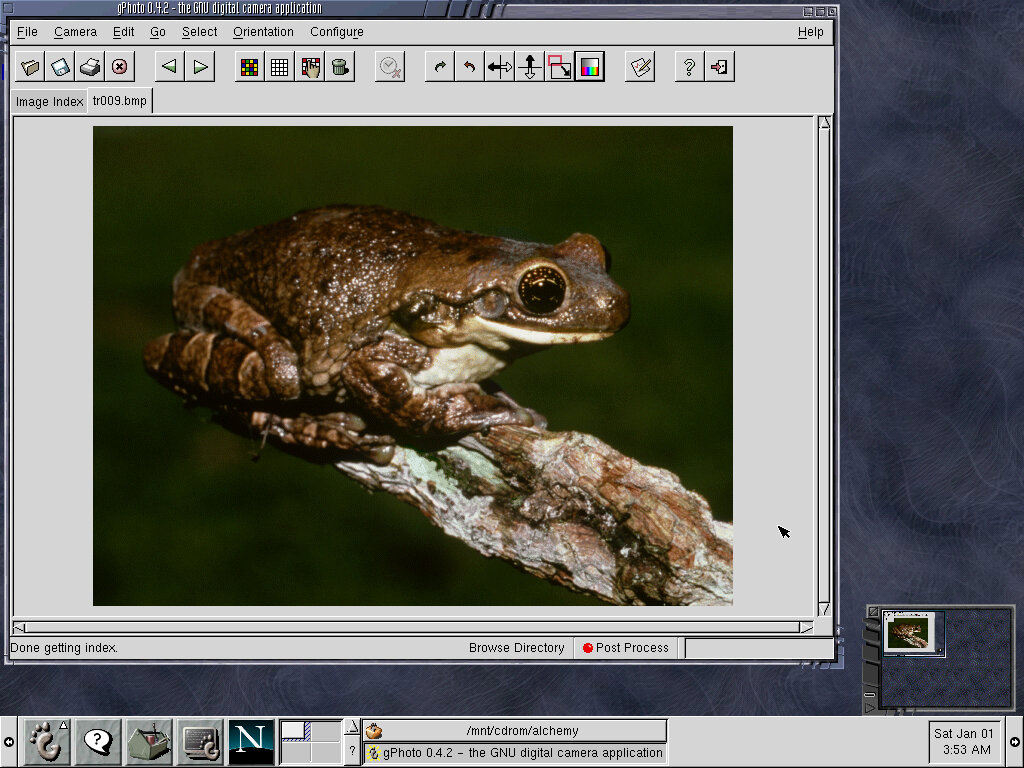
Task: Click the red X stop icon
Action: pyautogui.click(x=120, y=67)
